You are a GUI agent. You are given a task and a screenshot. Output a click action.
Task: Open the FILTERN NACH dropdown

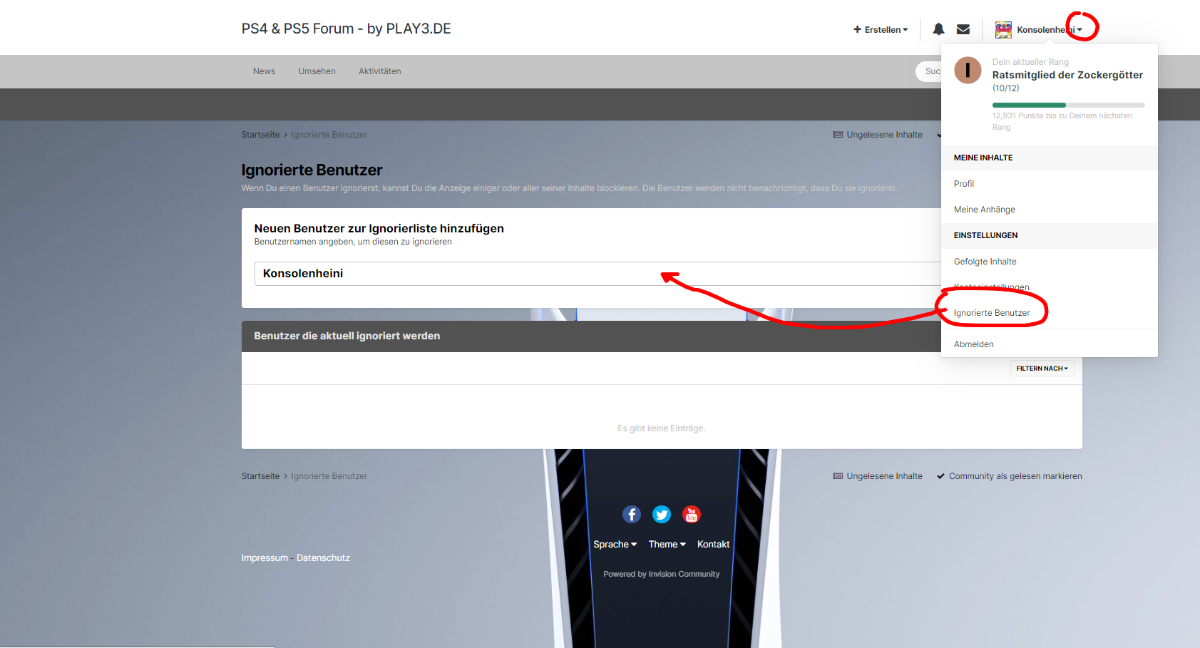pos(1042,369)
